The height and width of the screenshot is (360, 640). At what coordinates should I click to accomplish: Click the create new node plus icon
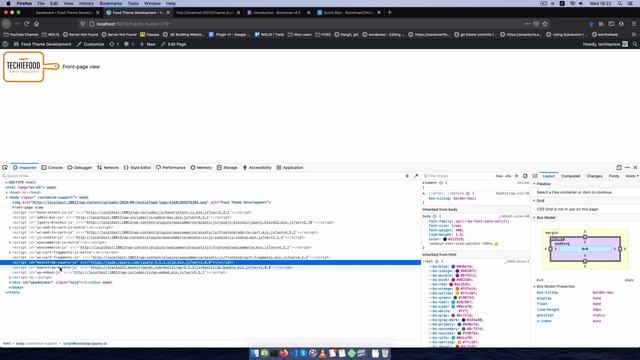(407, 176)
